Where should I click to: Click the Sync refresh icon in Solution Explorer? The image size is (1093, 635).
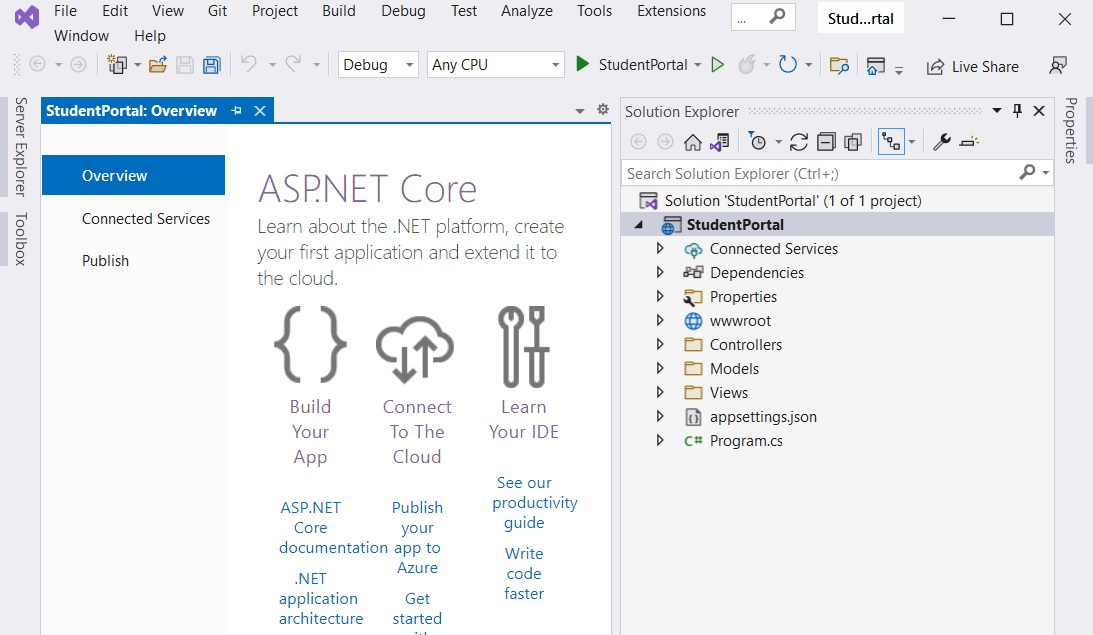click(799, 142)
